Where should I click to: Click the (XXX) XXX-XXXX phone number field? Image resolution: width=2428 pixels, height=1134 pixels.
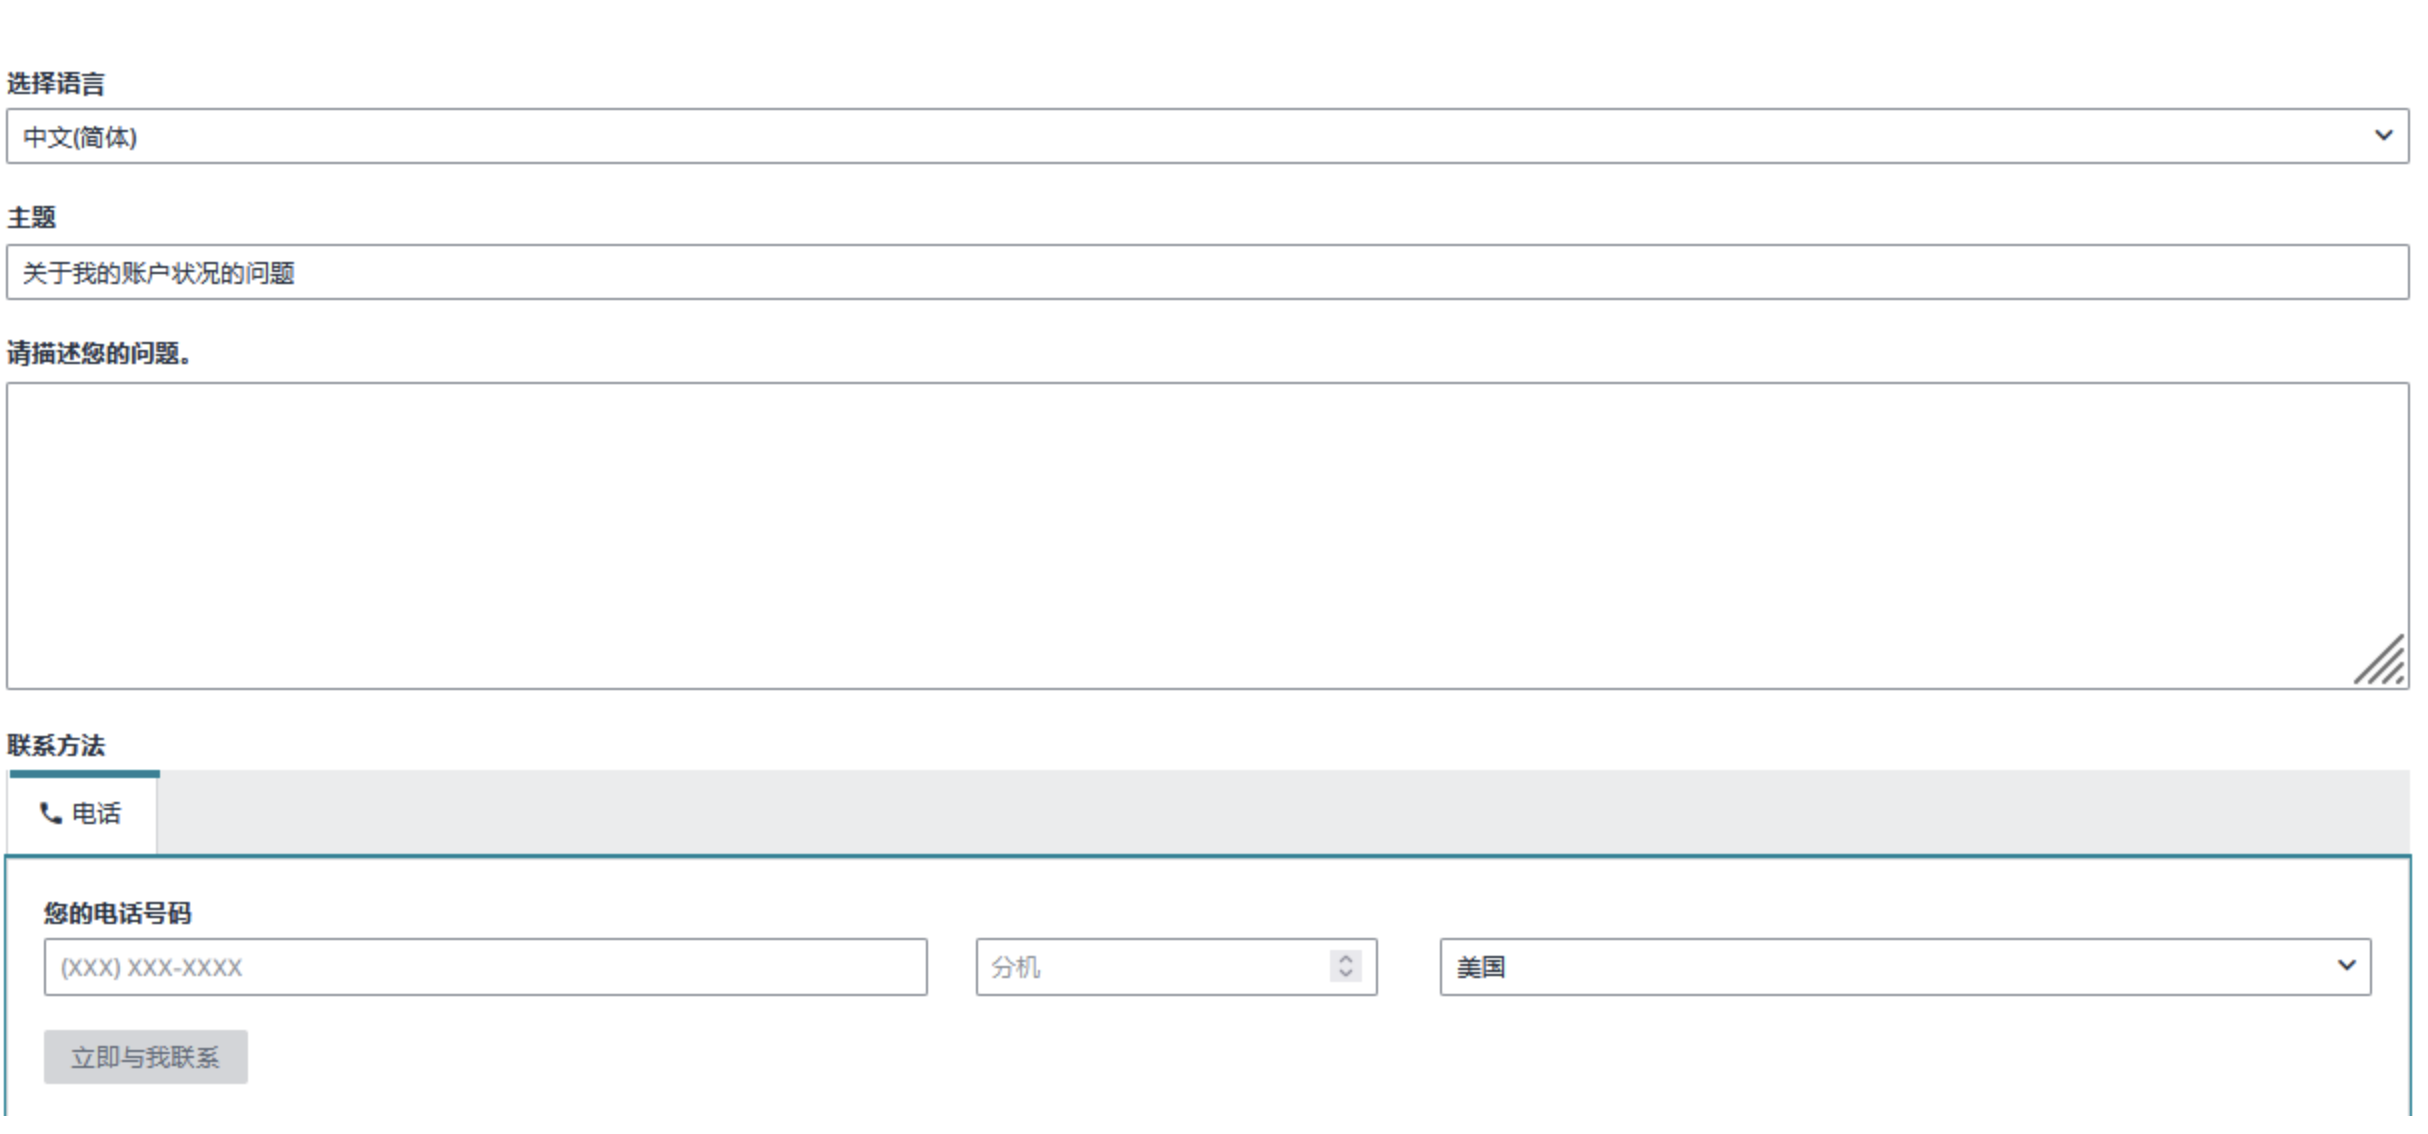pos(486,967)
